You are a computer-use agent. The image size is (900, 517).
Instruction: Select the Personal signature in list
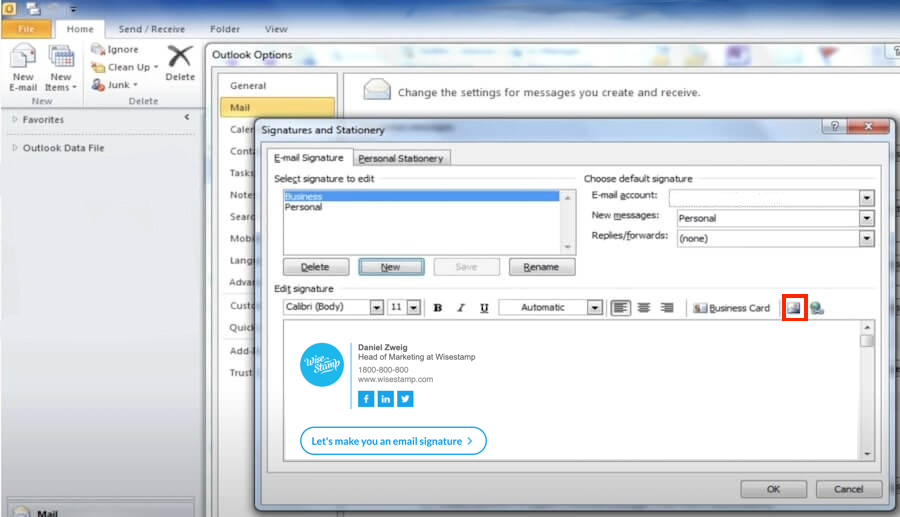tap(421, 207)
